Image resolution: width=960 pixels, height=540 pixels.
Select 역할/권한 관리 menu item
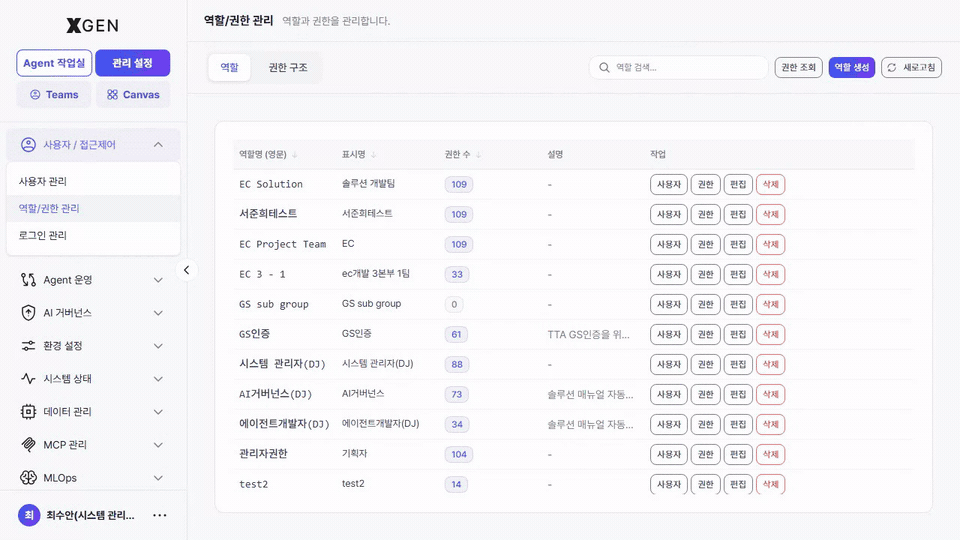93,208
